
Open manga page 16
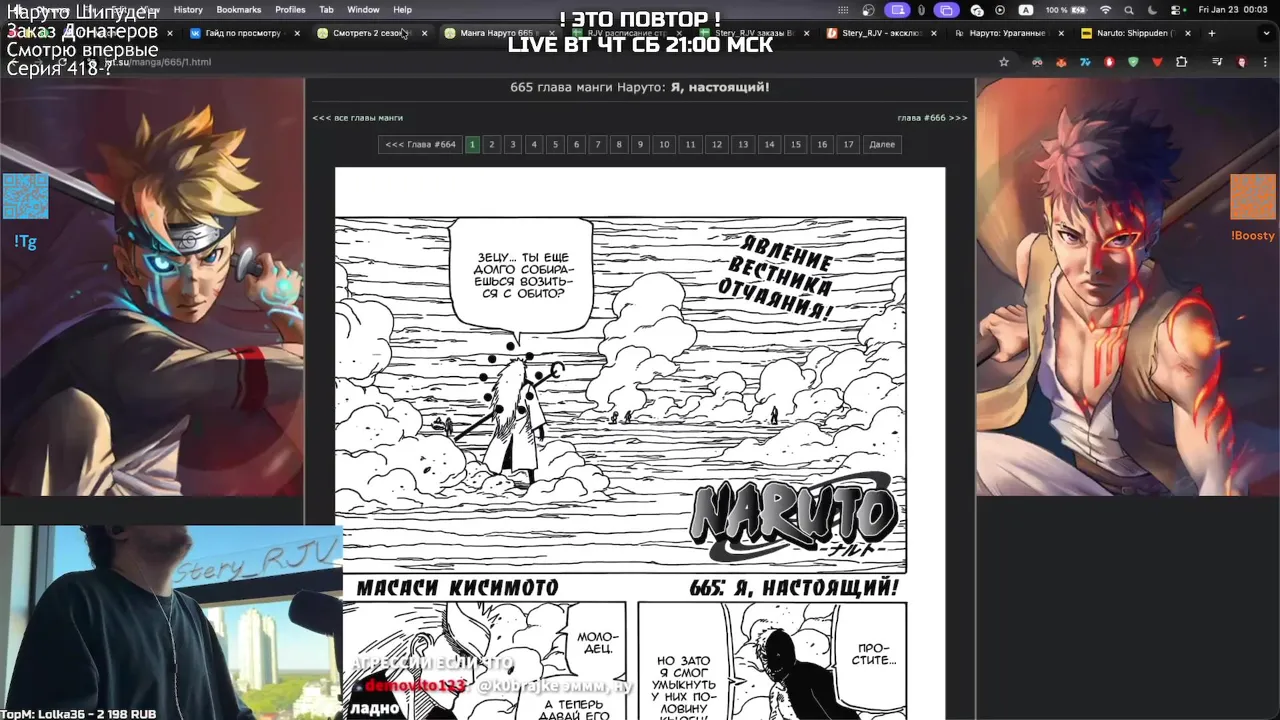pos(822,145)
